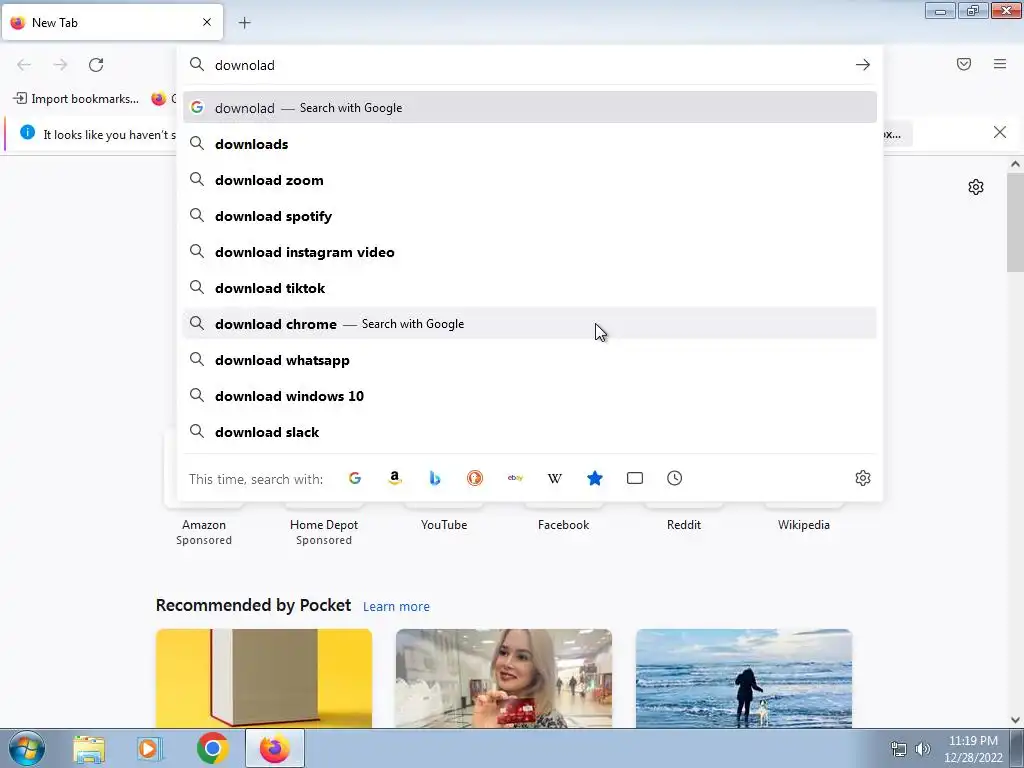Dismiss the info notification bar
The image size is (1024, 768).
[1000, 133]
